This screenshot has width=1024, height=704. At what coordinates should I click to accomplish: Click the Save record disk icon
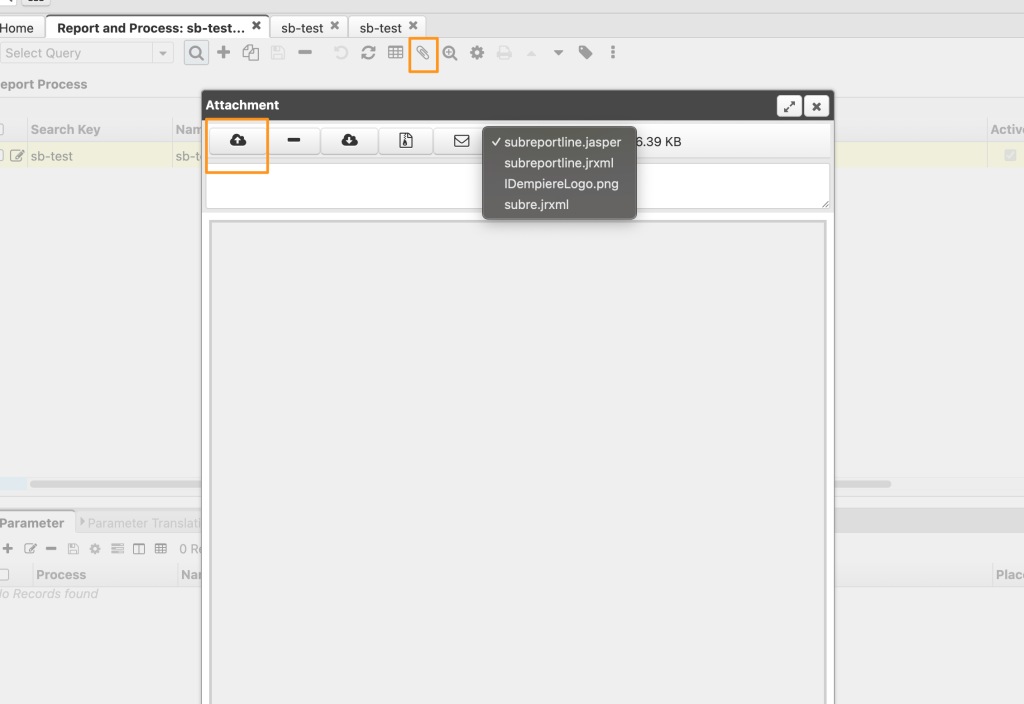(x=278, y=52)
